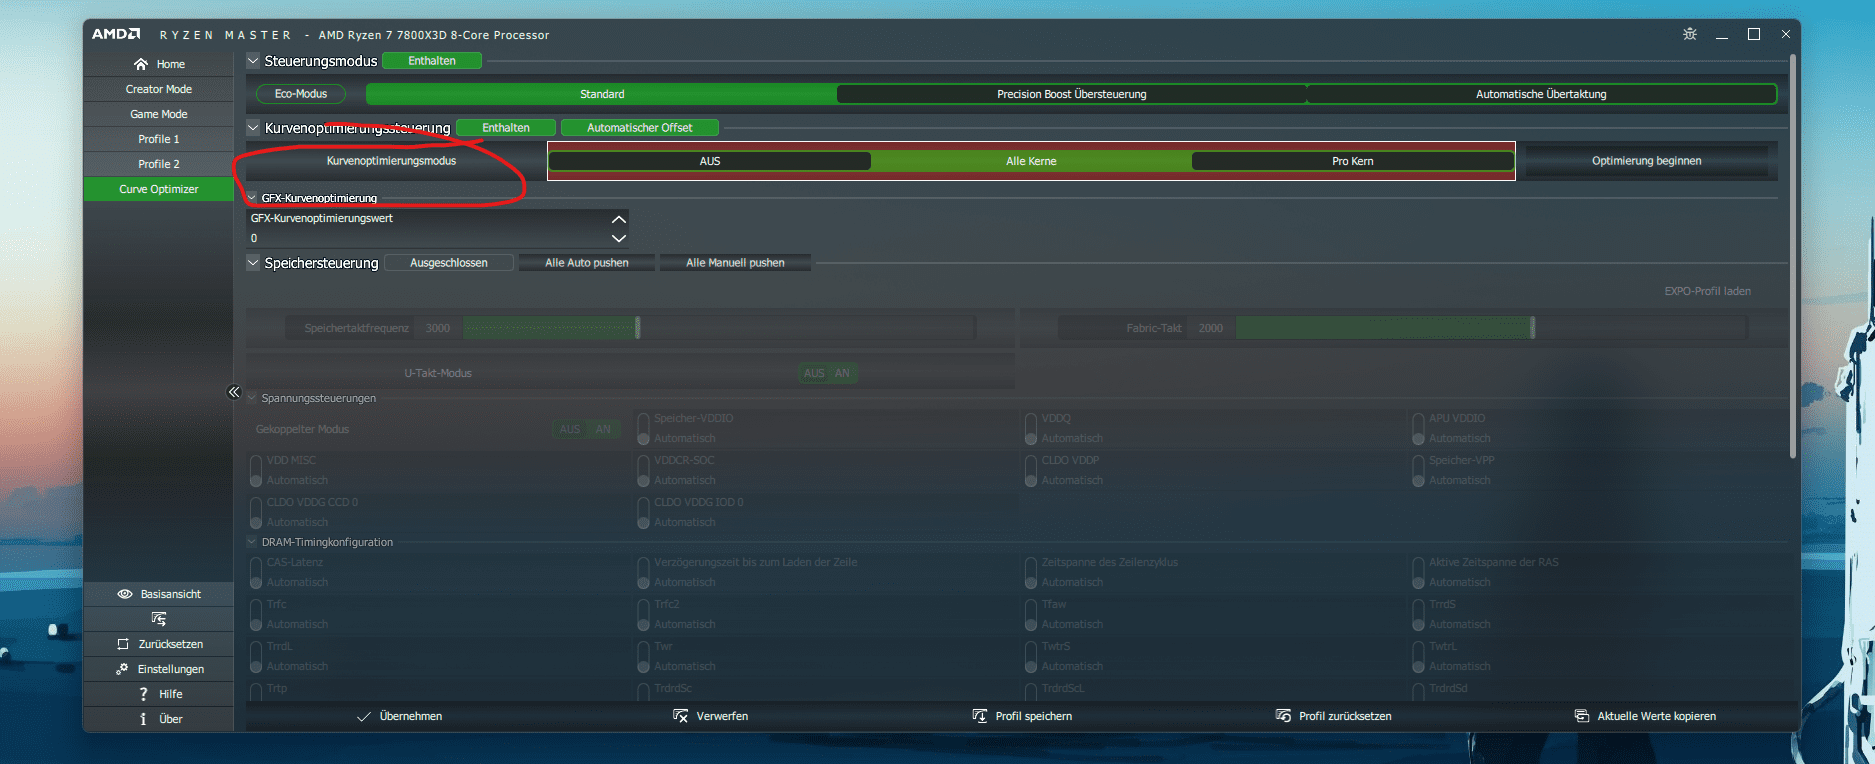Click the Verwerfen discard icon
The image size is (1875, 764).
[680, 716]
